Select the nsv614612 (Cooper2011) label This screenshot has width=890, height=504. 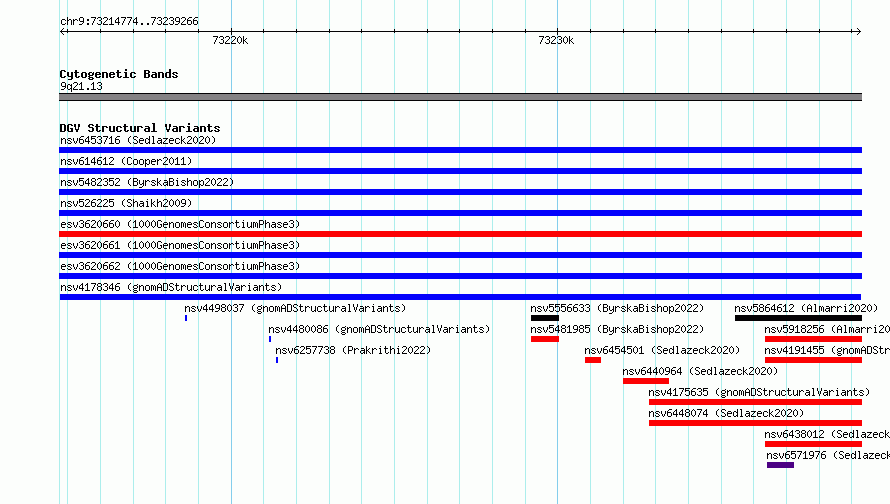(126, 161)
